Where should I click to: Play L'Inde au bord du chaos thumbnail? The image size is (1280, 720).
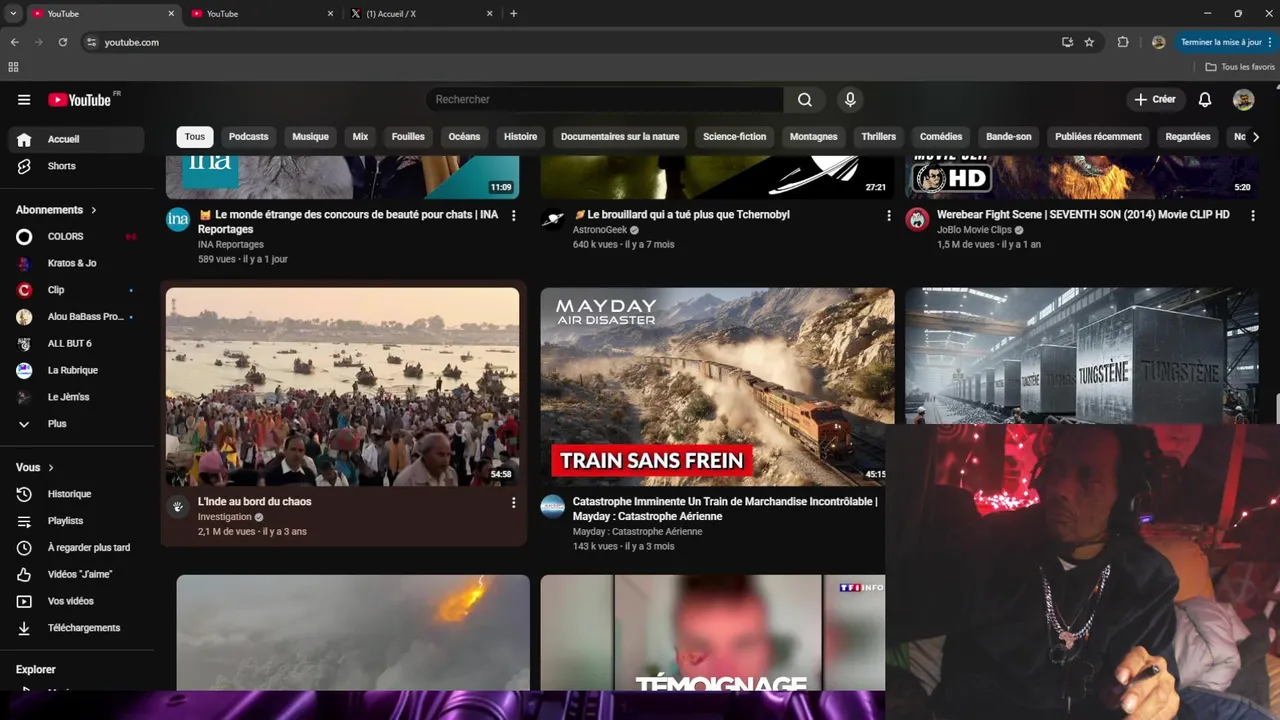click(343, 387)
